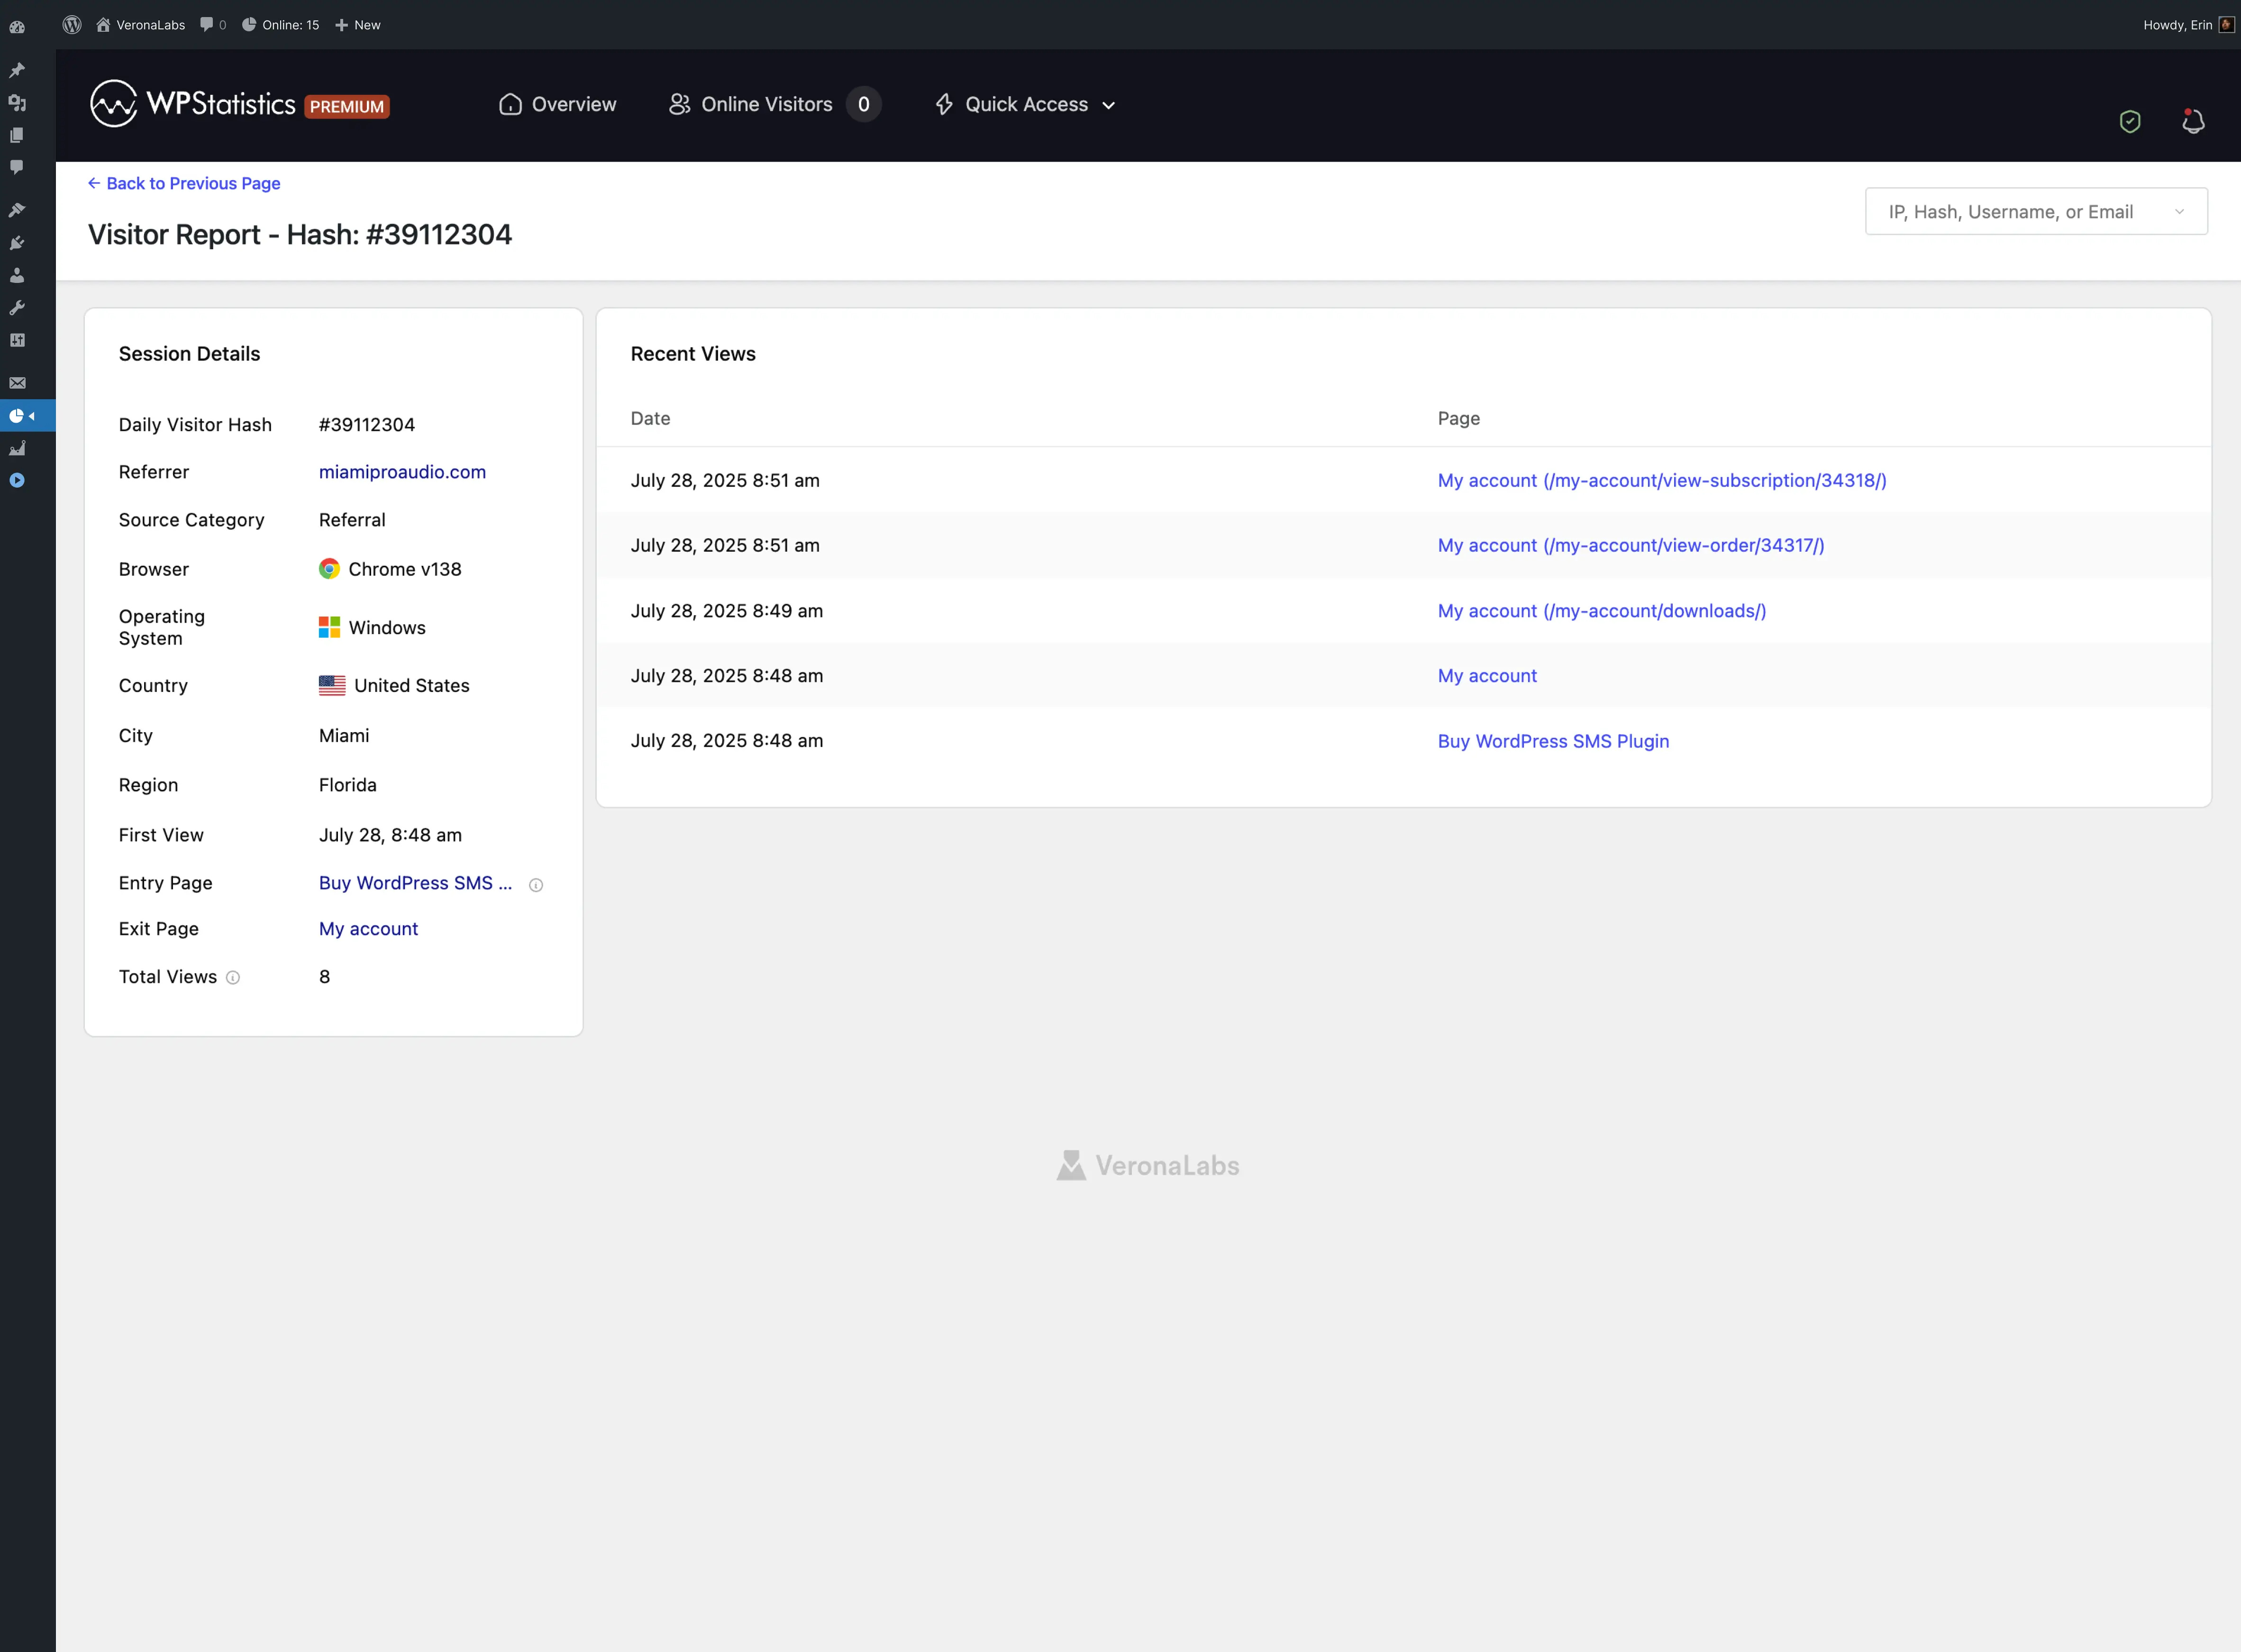Follow the miamiproaudio.com referrer link

coord(402,471)
